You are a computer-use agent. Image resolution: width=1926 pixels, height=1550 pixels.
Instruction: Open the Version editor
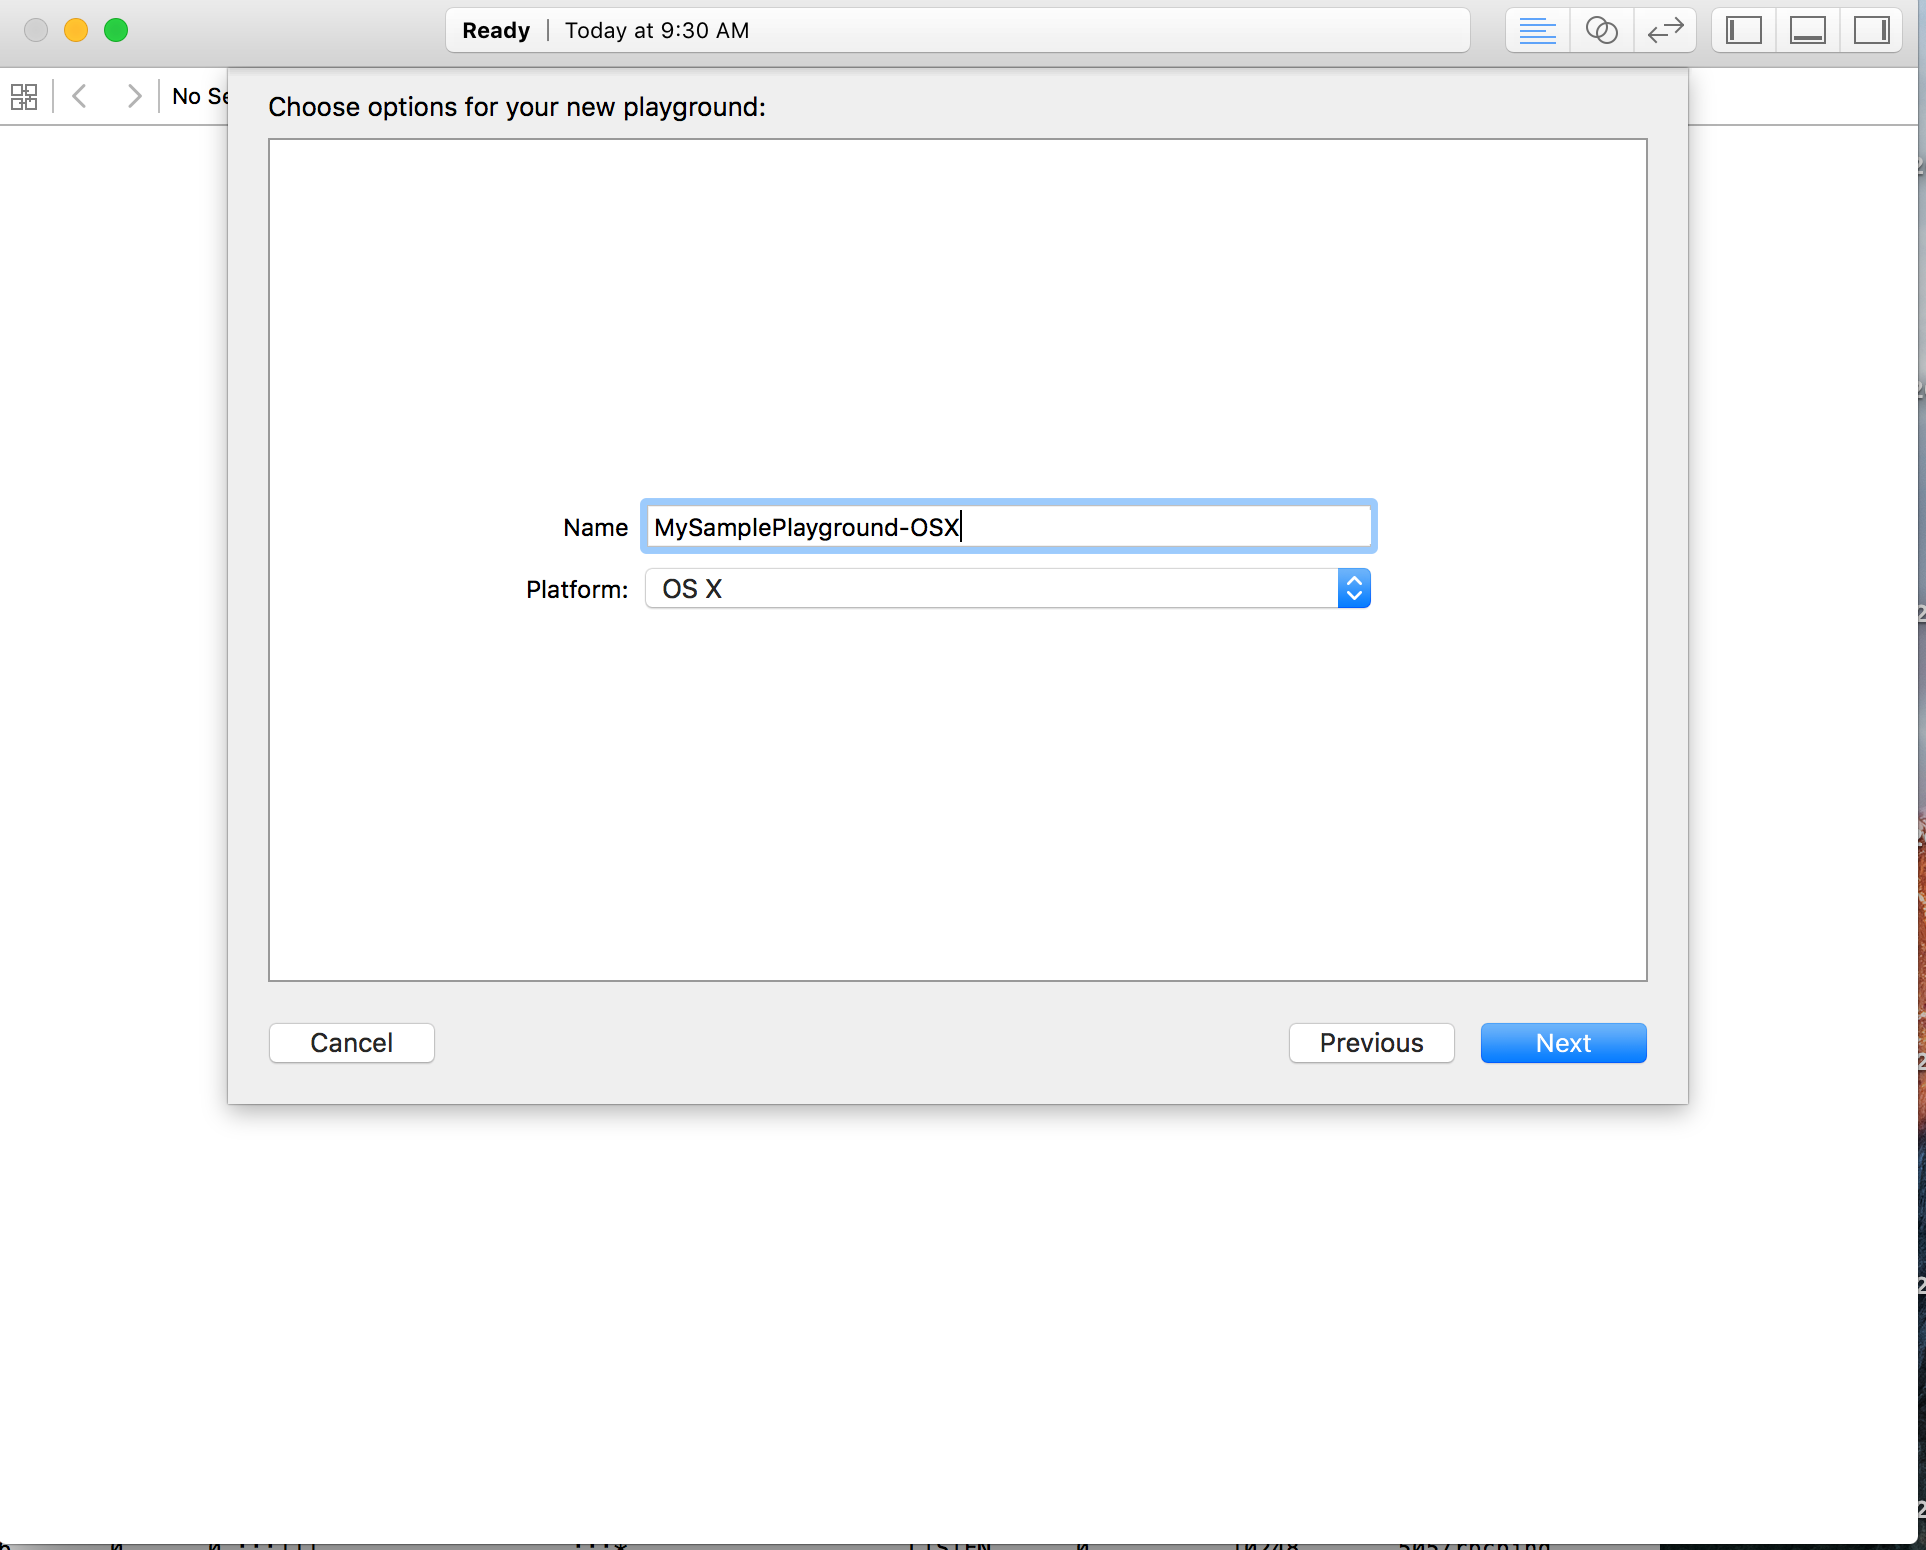[x=1665, y=31]
